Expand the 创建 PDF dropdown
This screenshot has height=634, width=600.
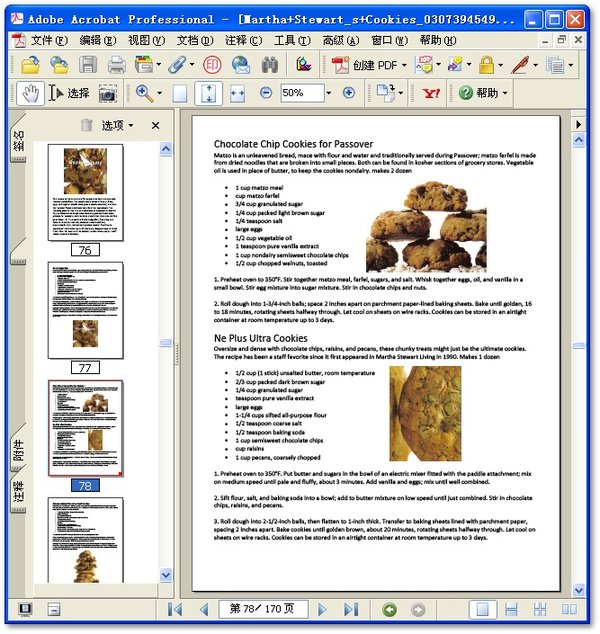(404, 65)
